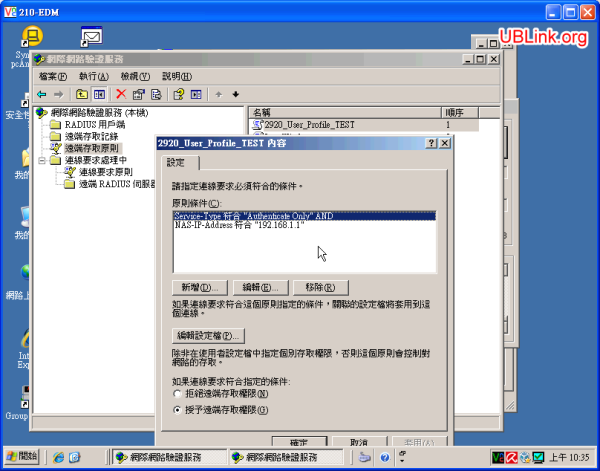This screenshot has width=600, height=471.
Task: Click the red X delete toolbar icon
Action: pyautogui.click(x=120, y=94)
